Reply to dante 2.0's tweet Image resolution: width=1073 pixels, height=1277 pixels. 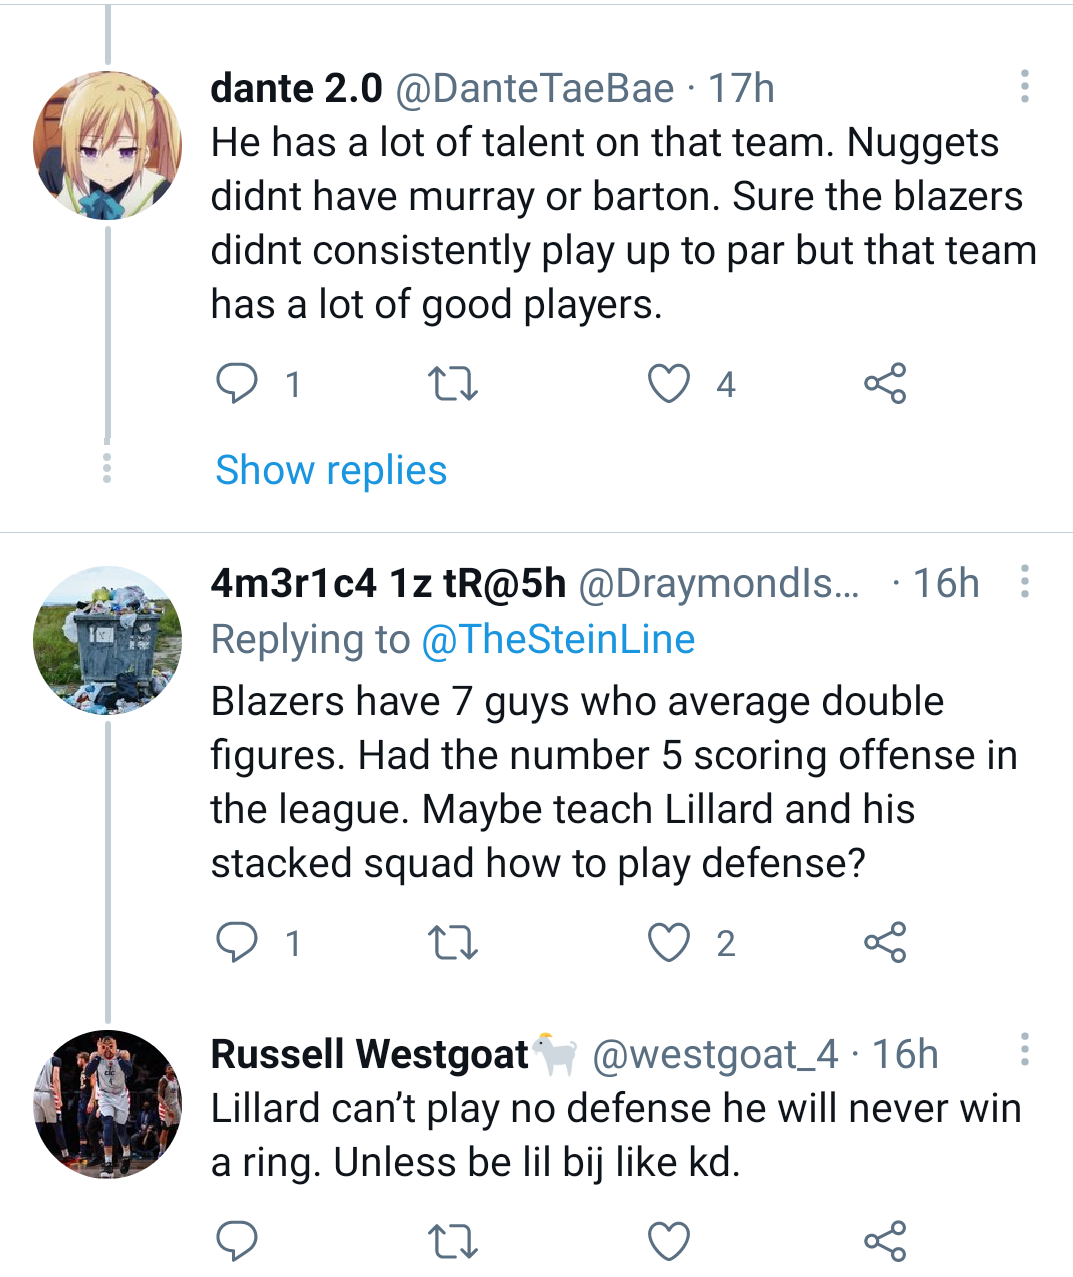(x=237, y=384)
